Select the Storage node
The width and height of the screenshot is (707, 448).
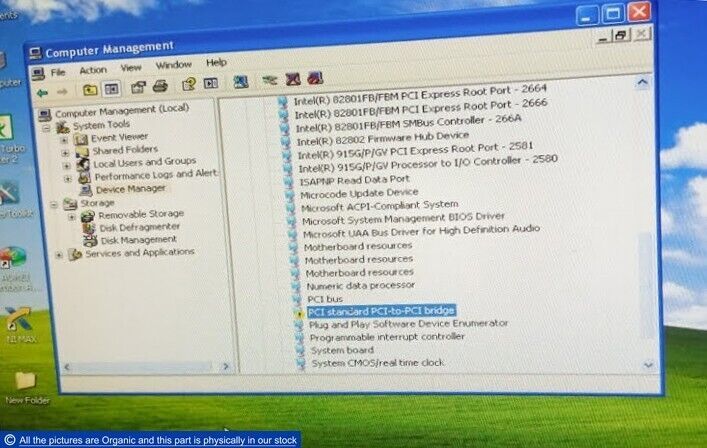(x=97, y=203)
